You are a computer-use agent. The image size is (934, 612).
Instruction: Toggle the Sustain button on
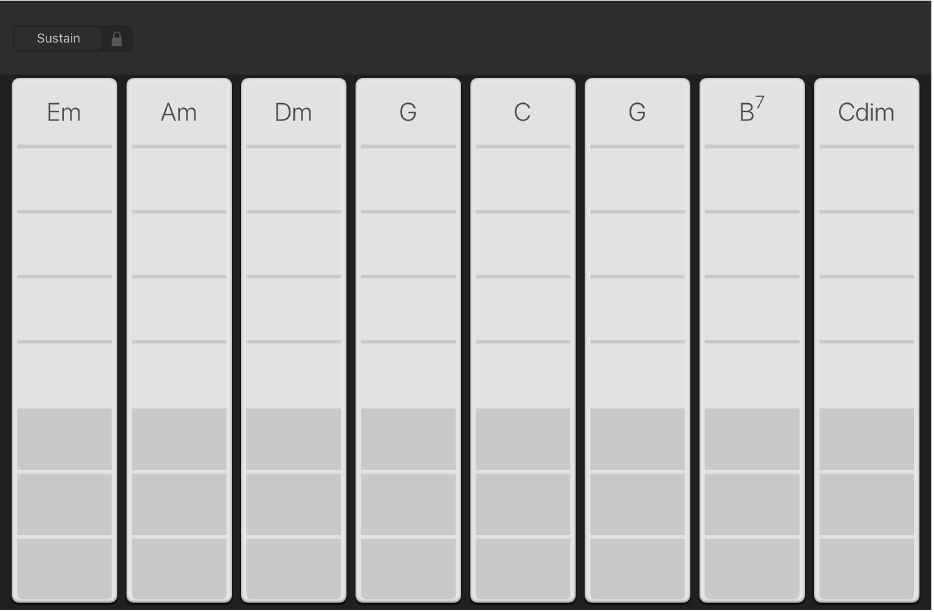pyautogui.click(x=55, y=38)
